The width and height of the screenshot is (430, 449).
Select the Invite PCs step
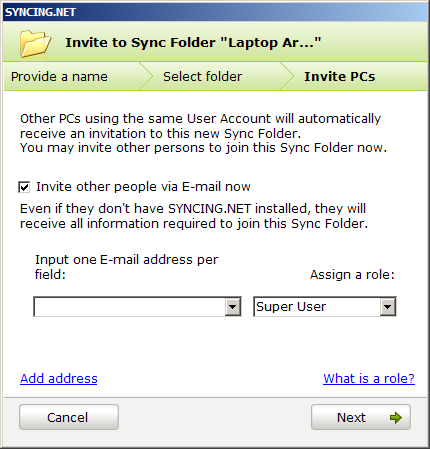point(340,77)
